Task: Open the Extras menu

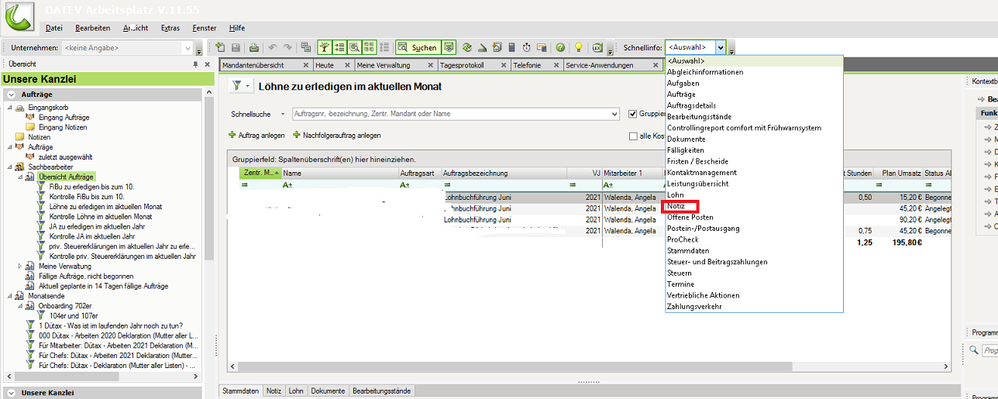Action: click(x=170, y=28)
